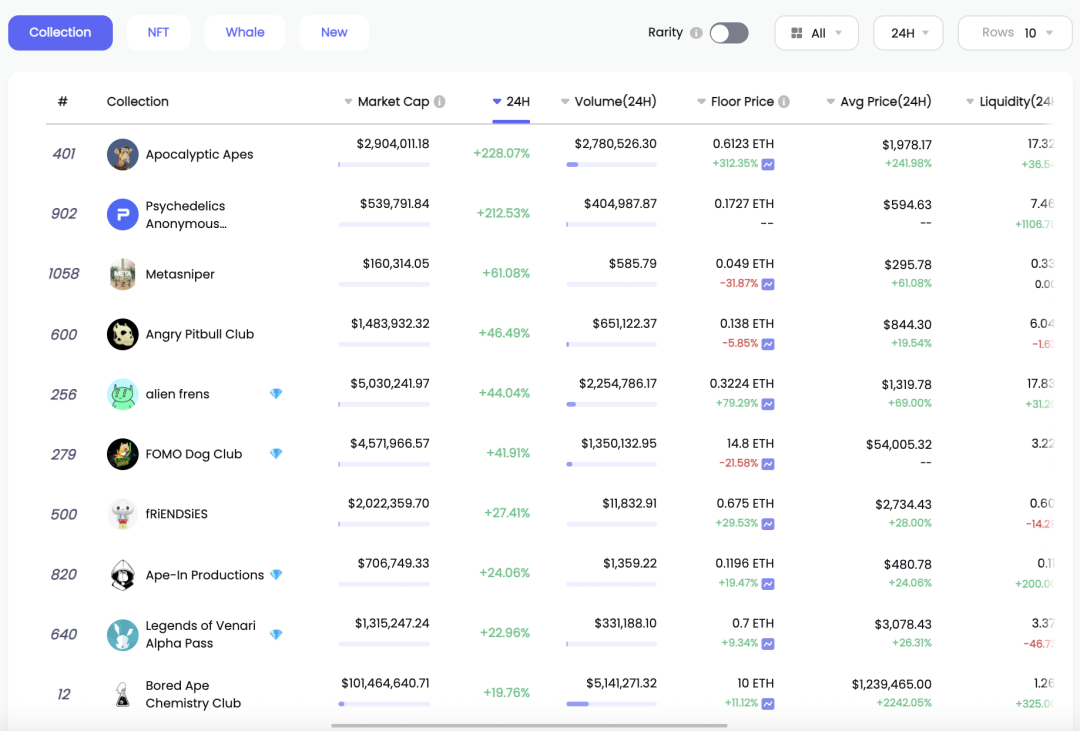This screenshot has width=1080, height=731.
Task: Switch to the New tab
Action: click(334, 32)
